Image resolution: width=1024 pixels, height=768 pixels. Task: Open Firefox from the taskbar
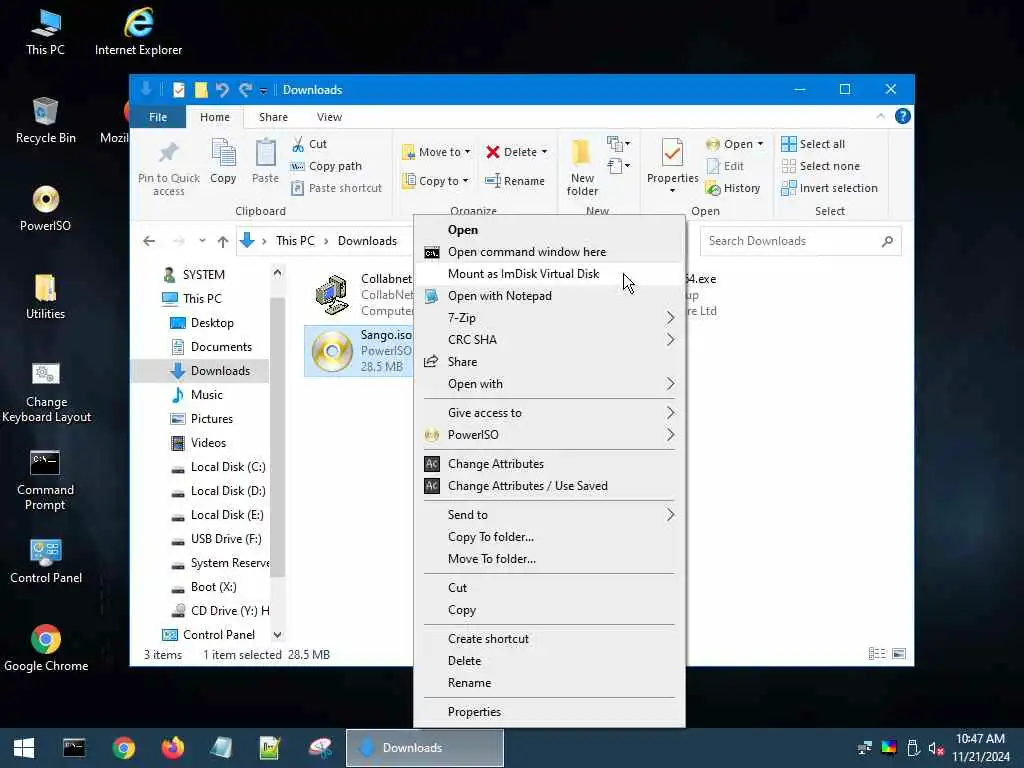coord(173,748)
